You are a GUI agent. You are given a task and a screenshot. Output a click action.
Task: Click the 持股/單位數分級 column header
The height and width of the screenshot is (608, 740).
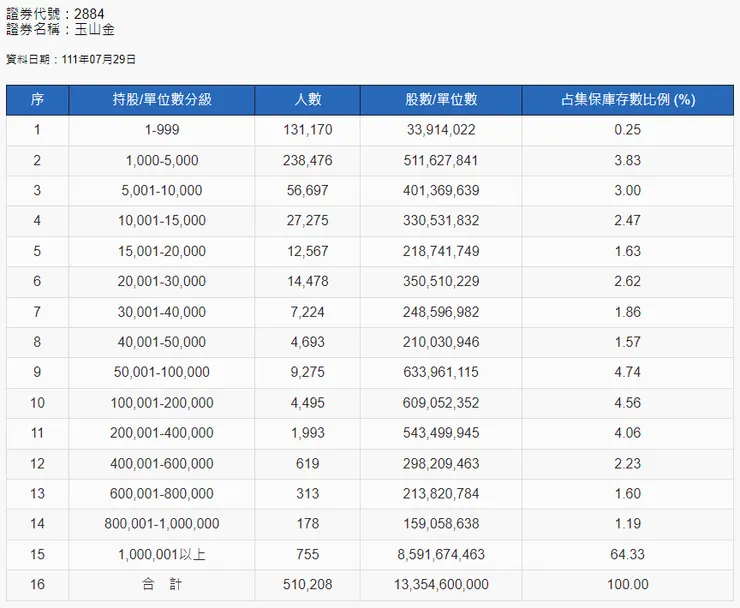pos(162,100)
